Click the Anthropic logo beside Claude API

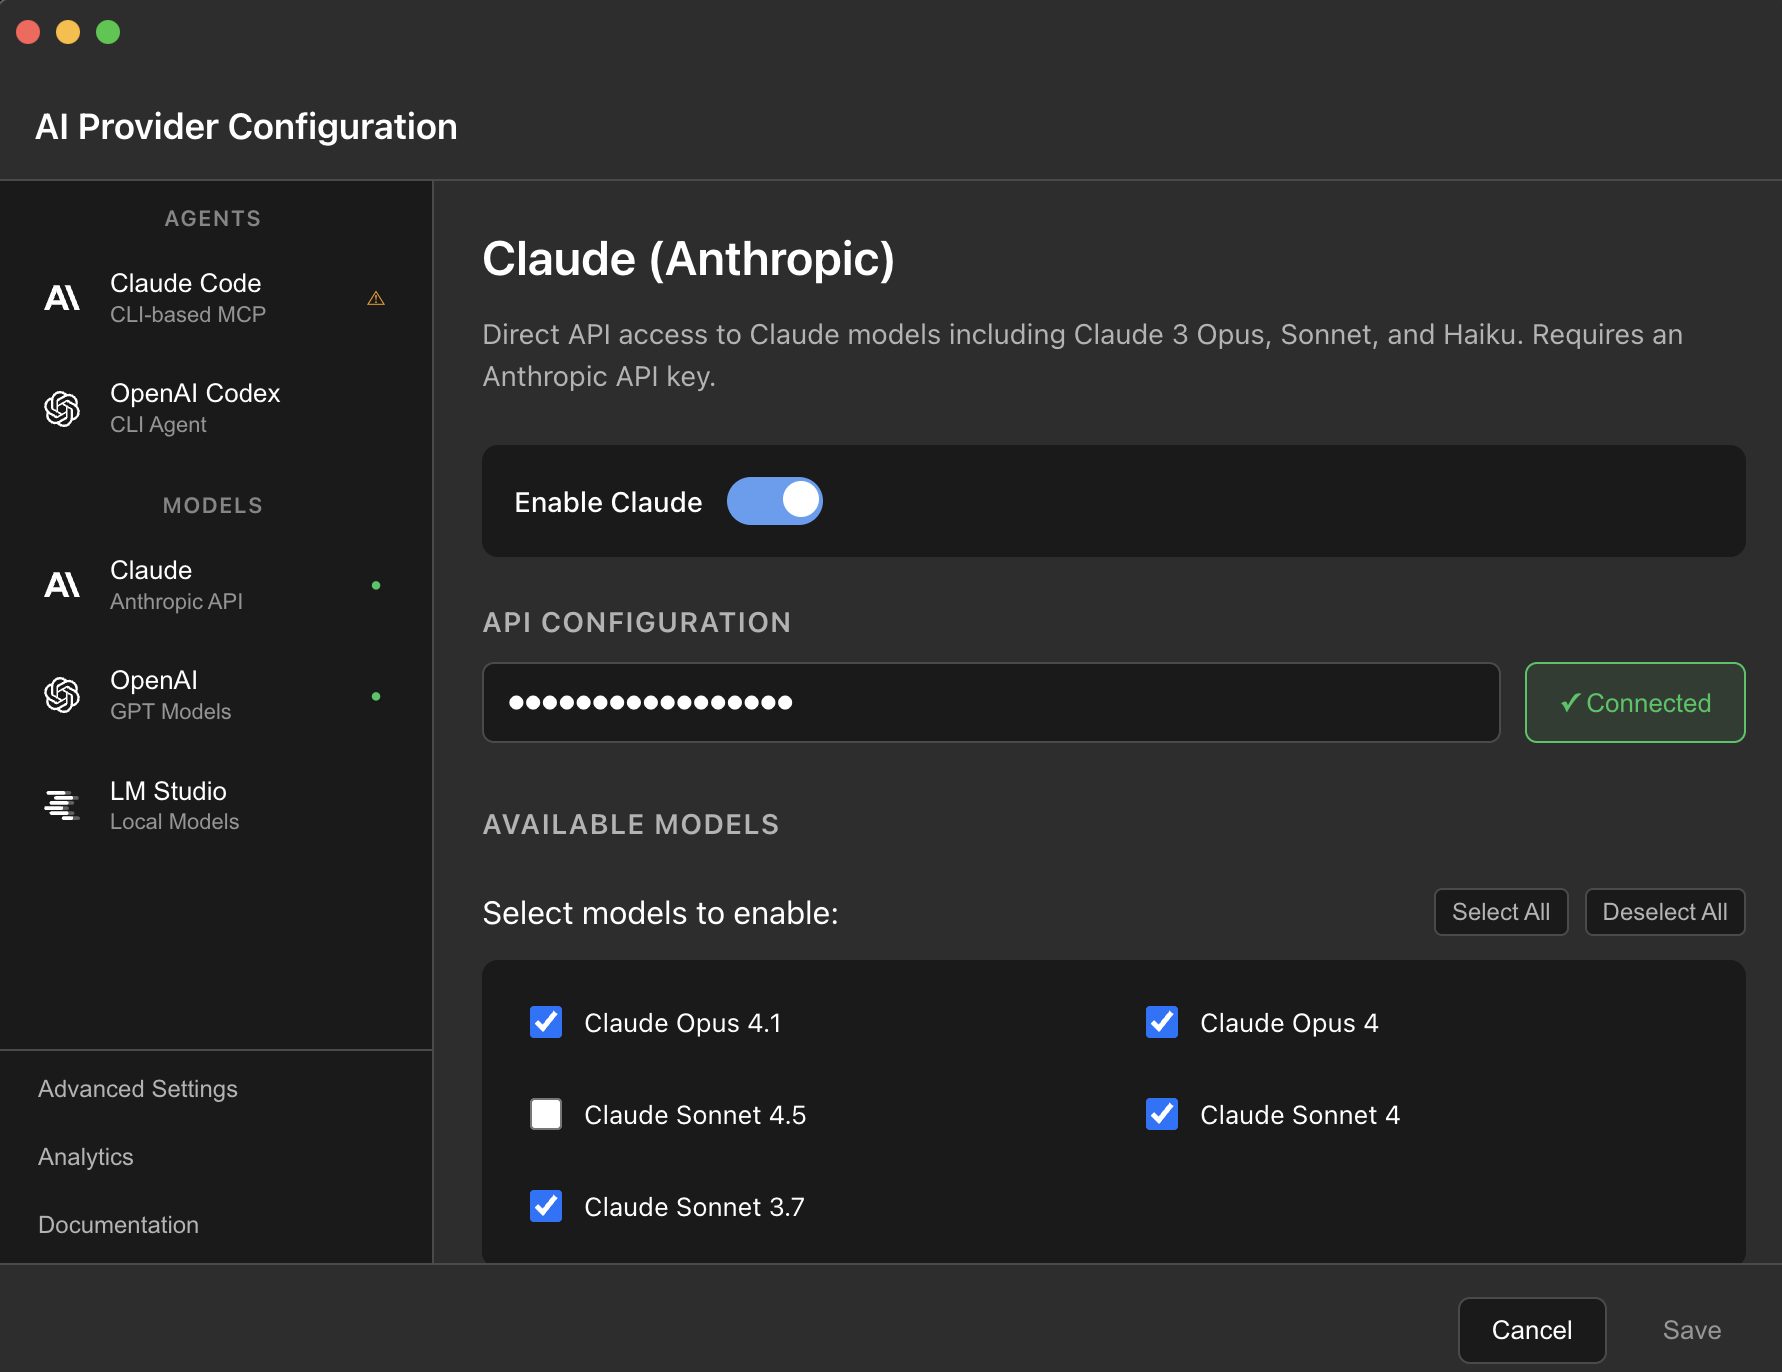62,585
